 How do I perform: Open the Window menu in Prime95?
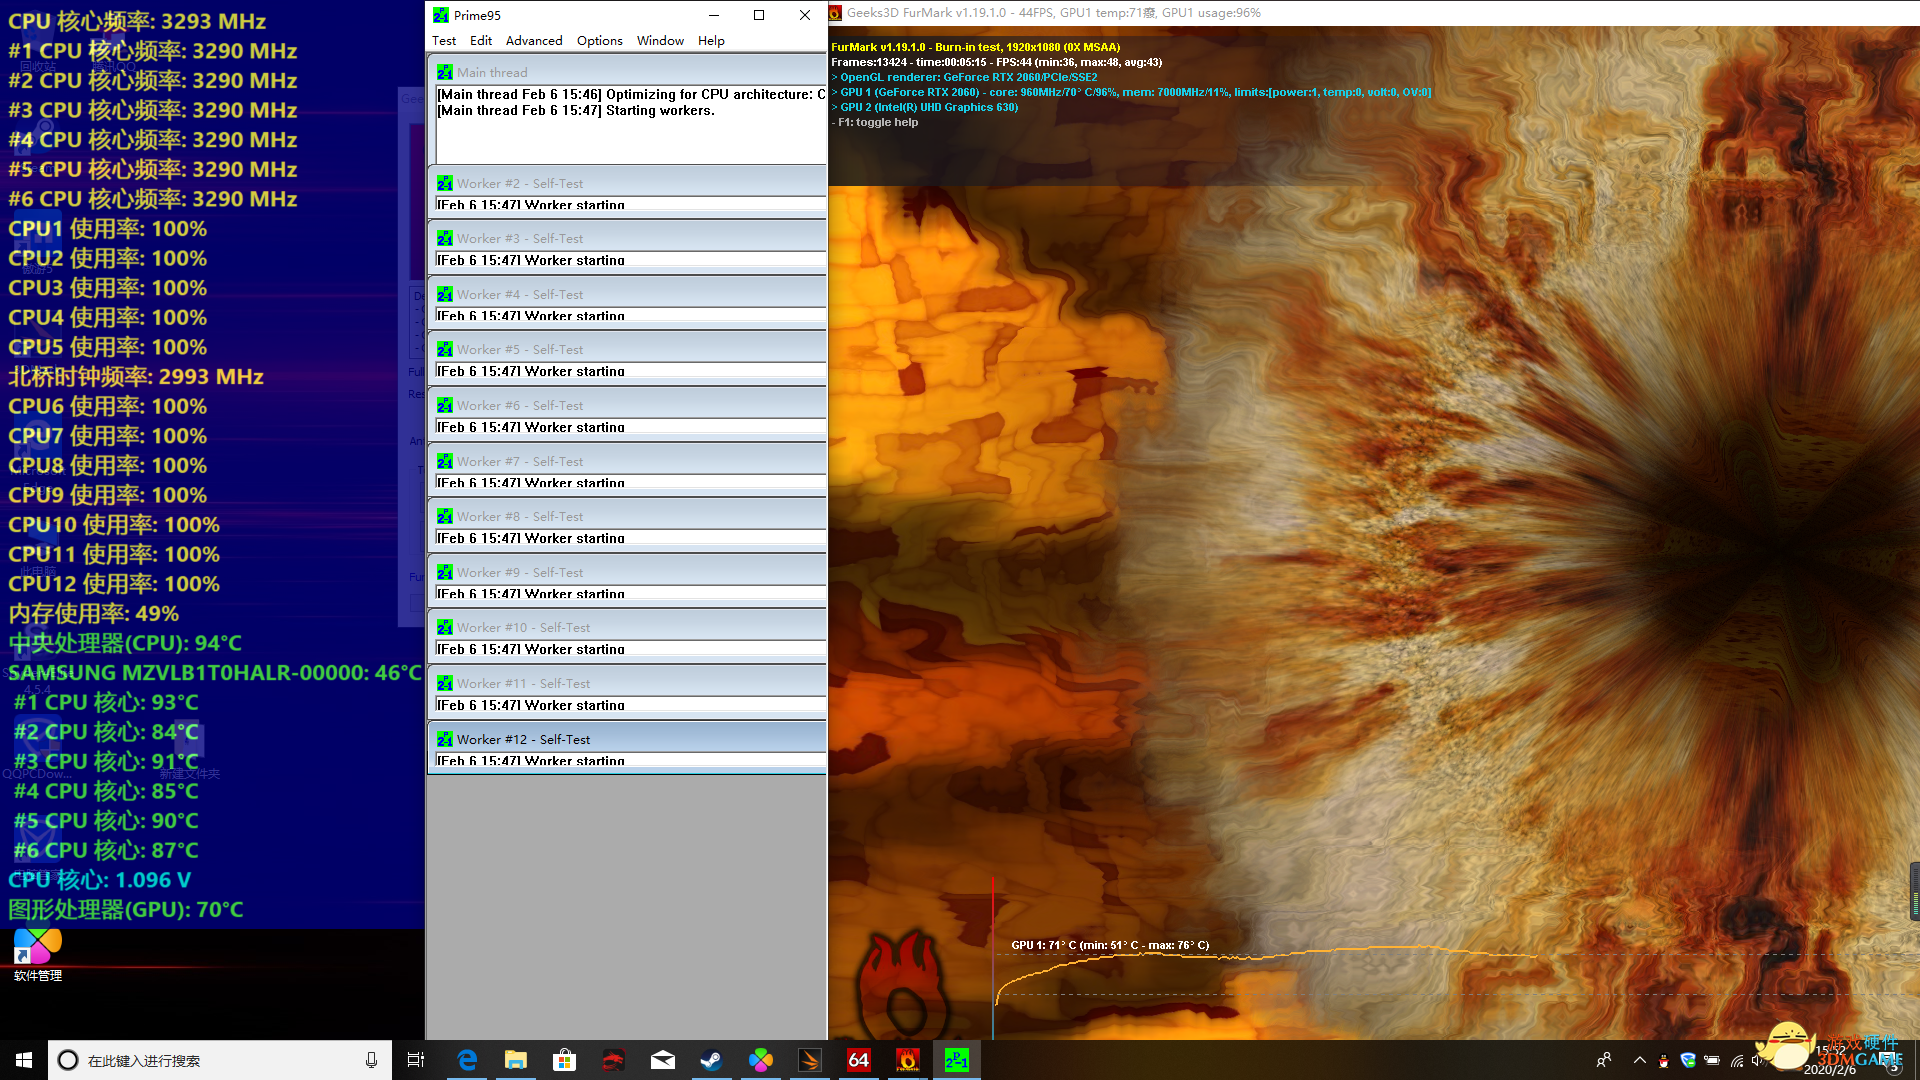click(x=660, y=41)
